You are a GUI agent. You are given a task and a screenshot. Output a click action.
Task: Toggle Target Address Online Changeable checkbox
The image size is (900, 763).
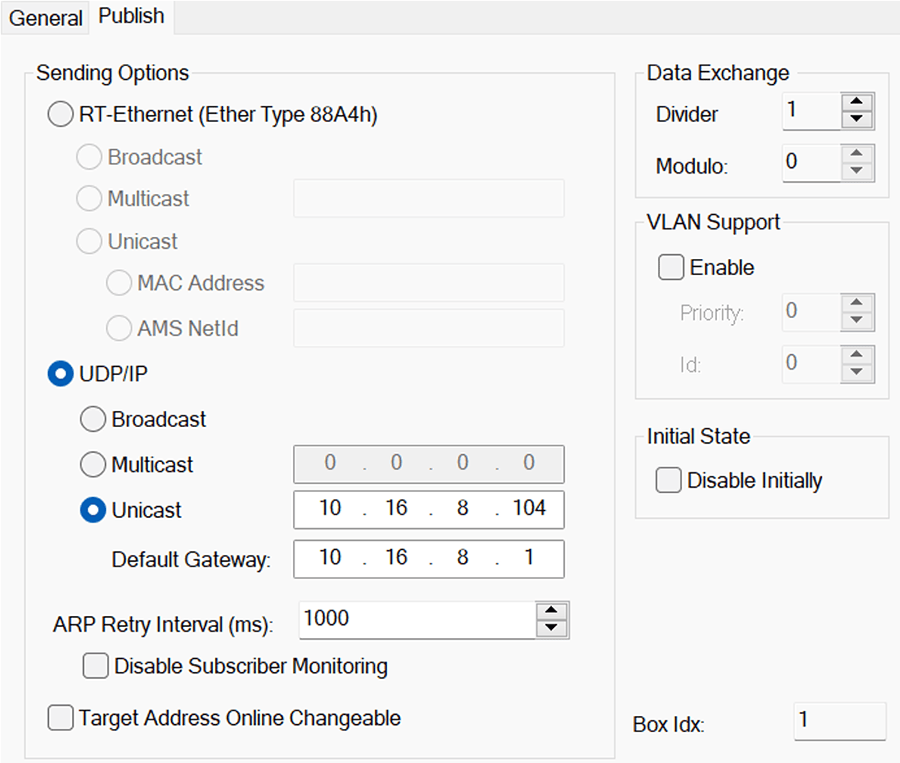[60, 718]
